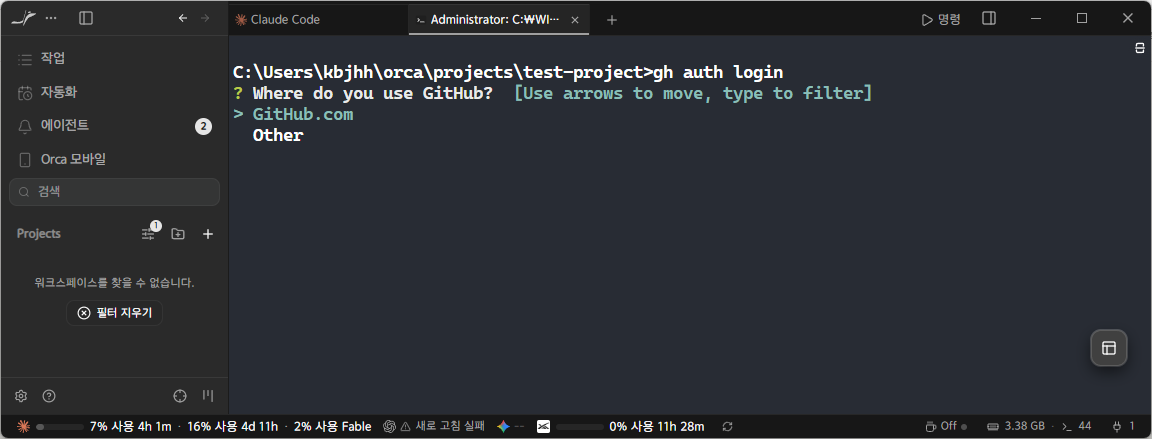Go back with the left arrow

coord(183,18)
